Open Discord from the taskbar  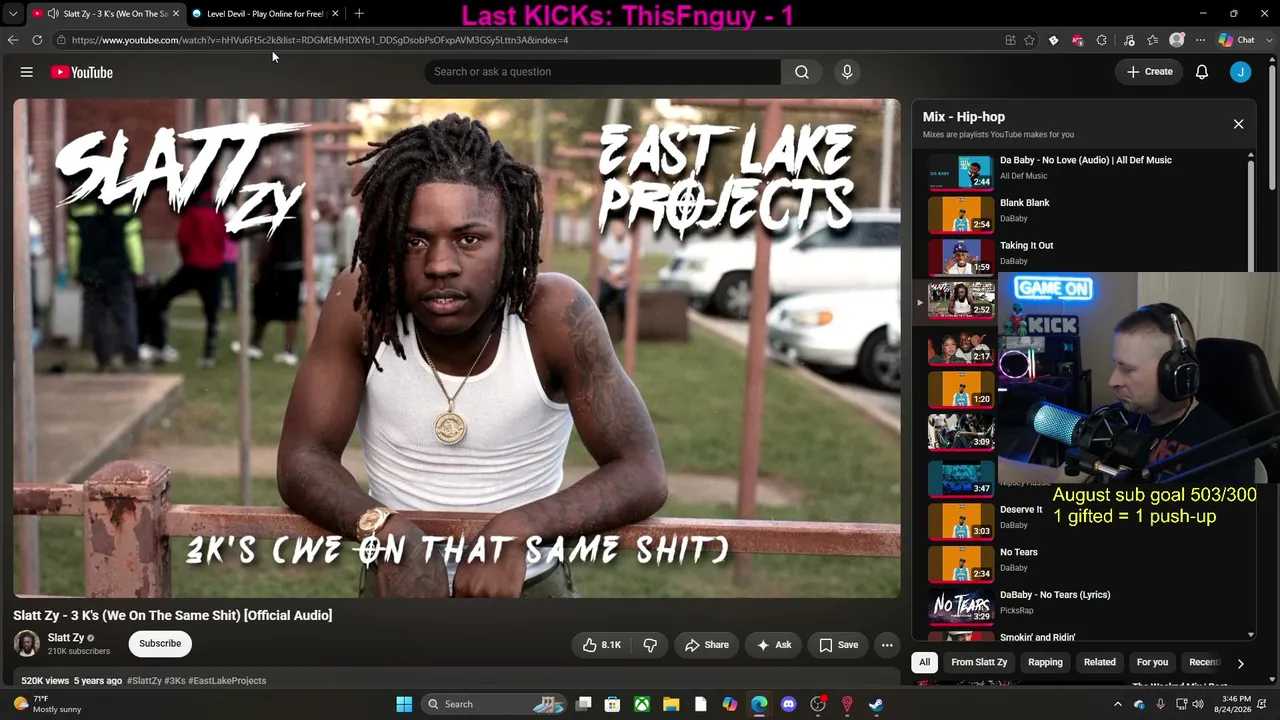pyautogui.click(x=788, y=704)
